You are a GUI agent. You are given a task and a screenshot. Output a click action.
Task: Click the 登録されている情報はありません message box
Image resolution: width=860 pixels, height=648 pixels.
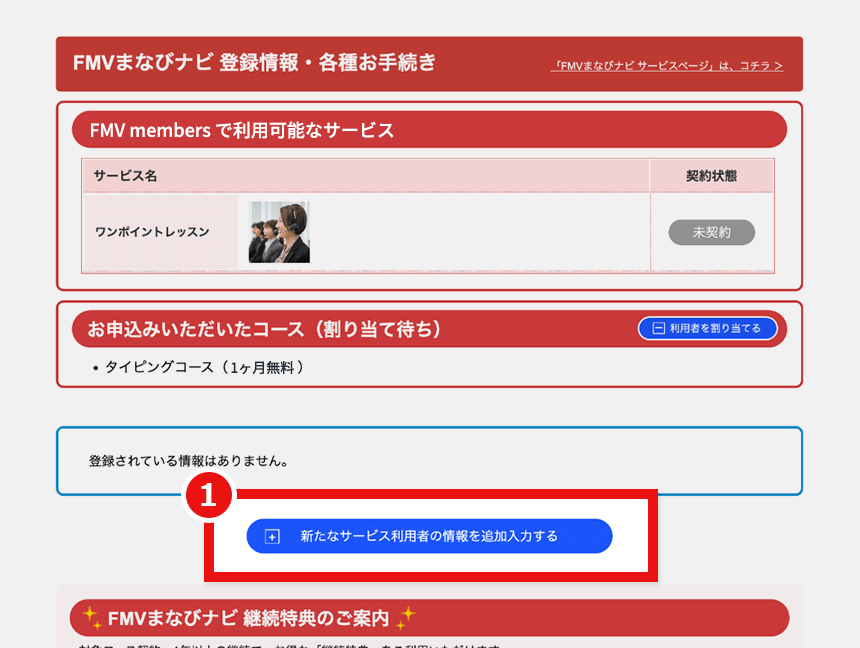pyautogui.click(x=429, y=461)
